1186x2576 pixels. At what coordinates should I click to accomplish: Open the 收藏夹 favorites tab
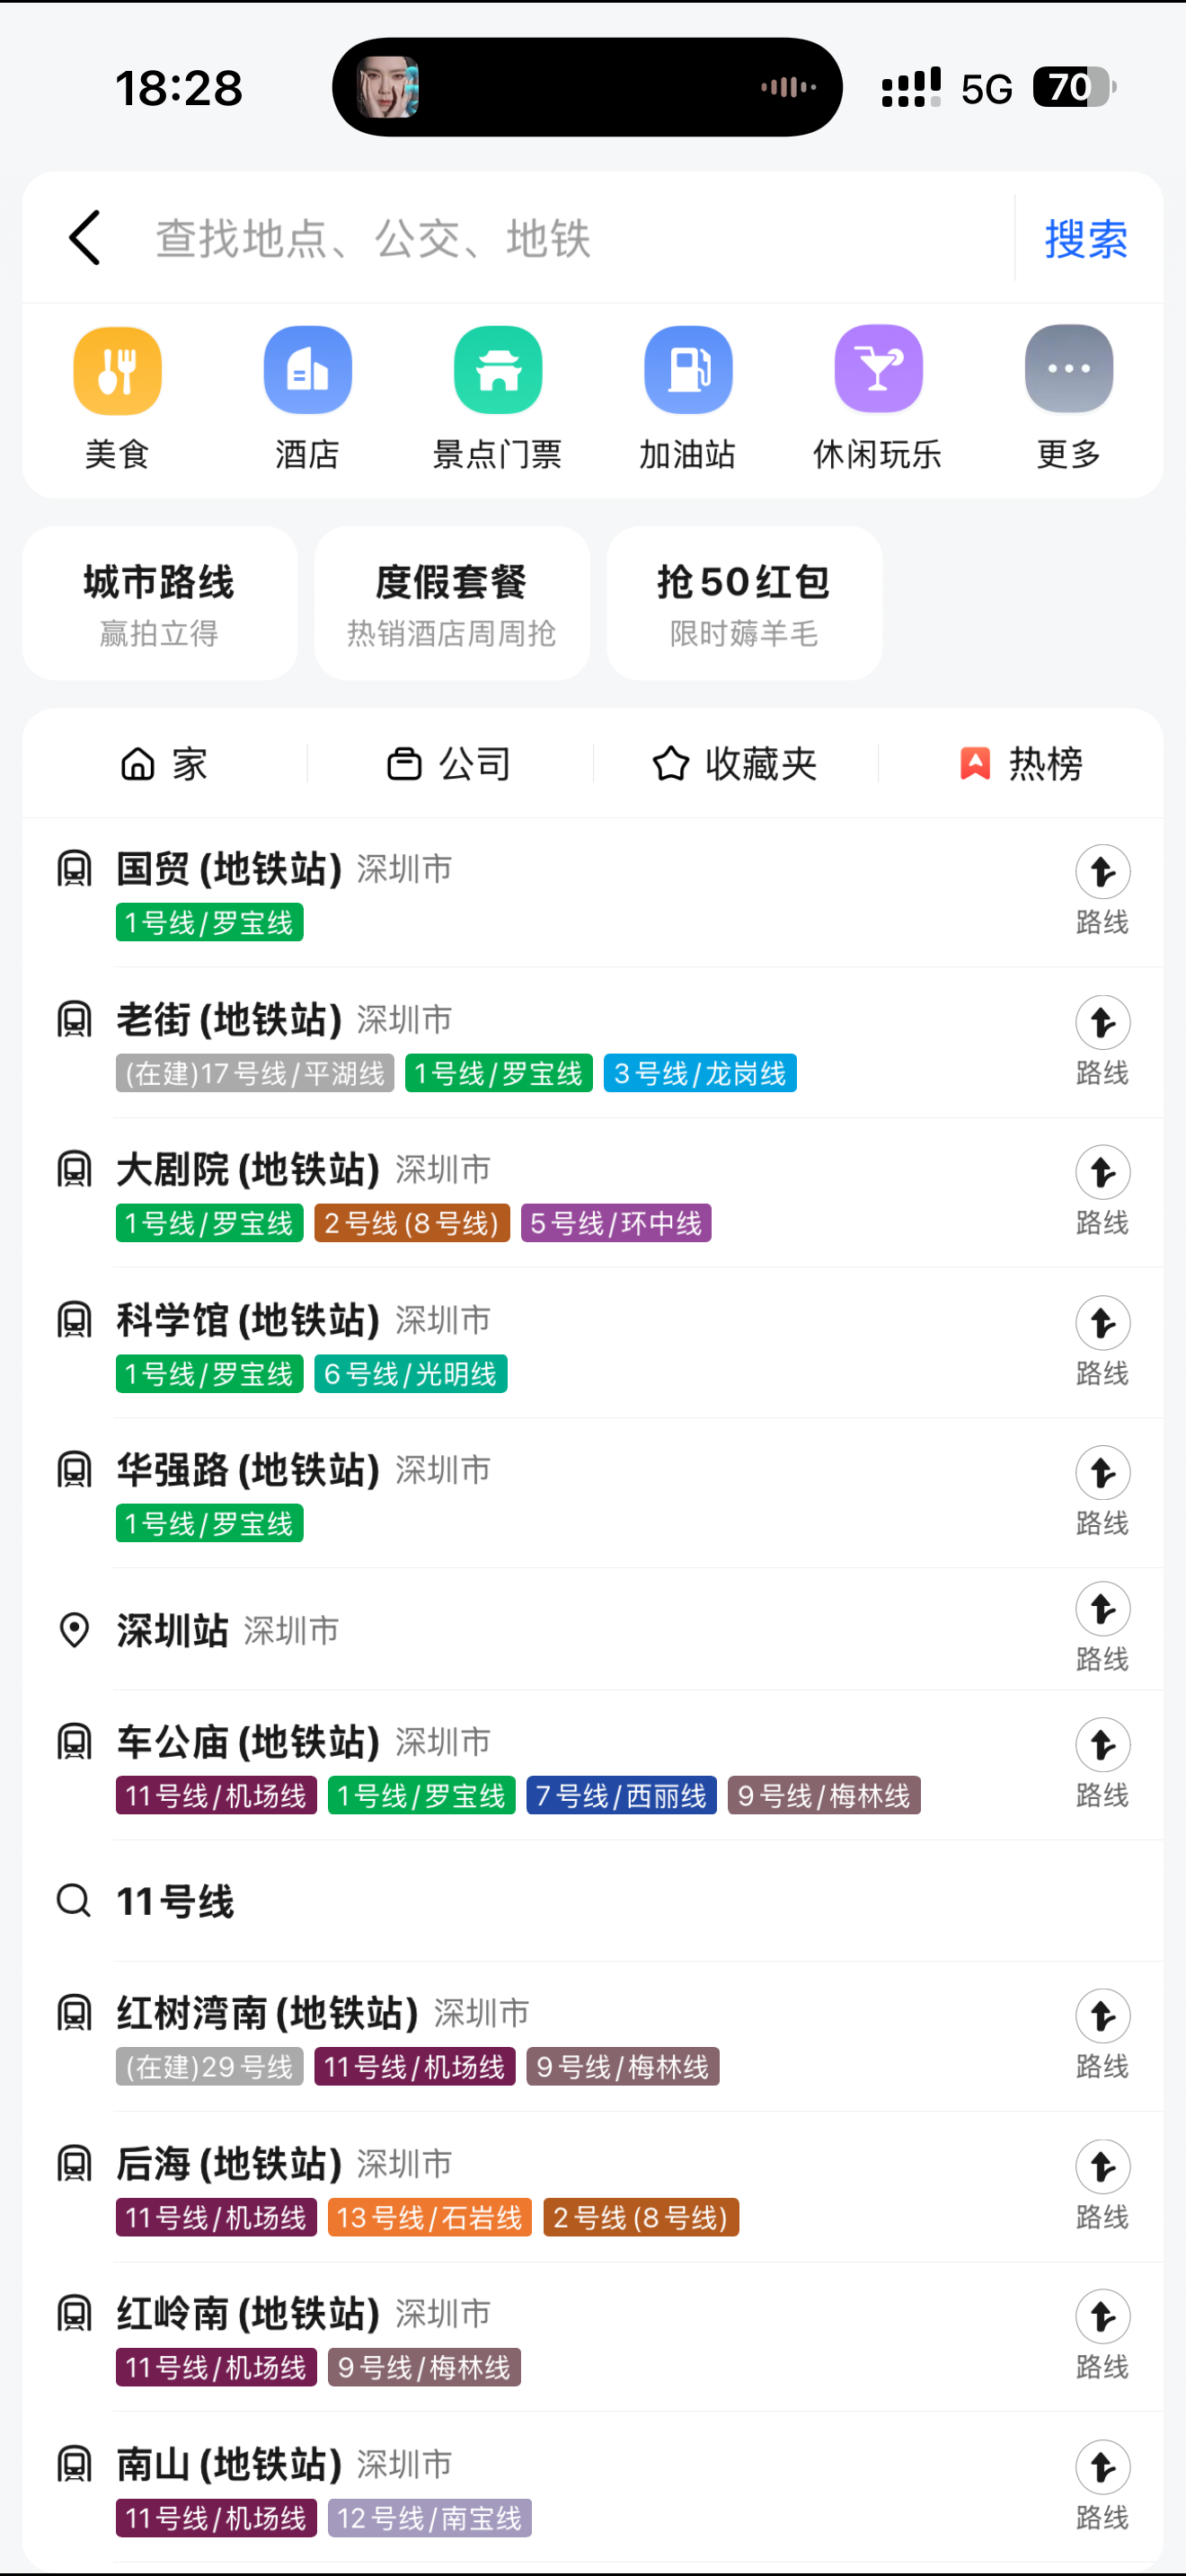[735, 764]
